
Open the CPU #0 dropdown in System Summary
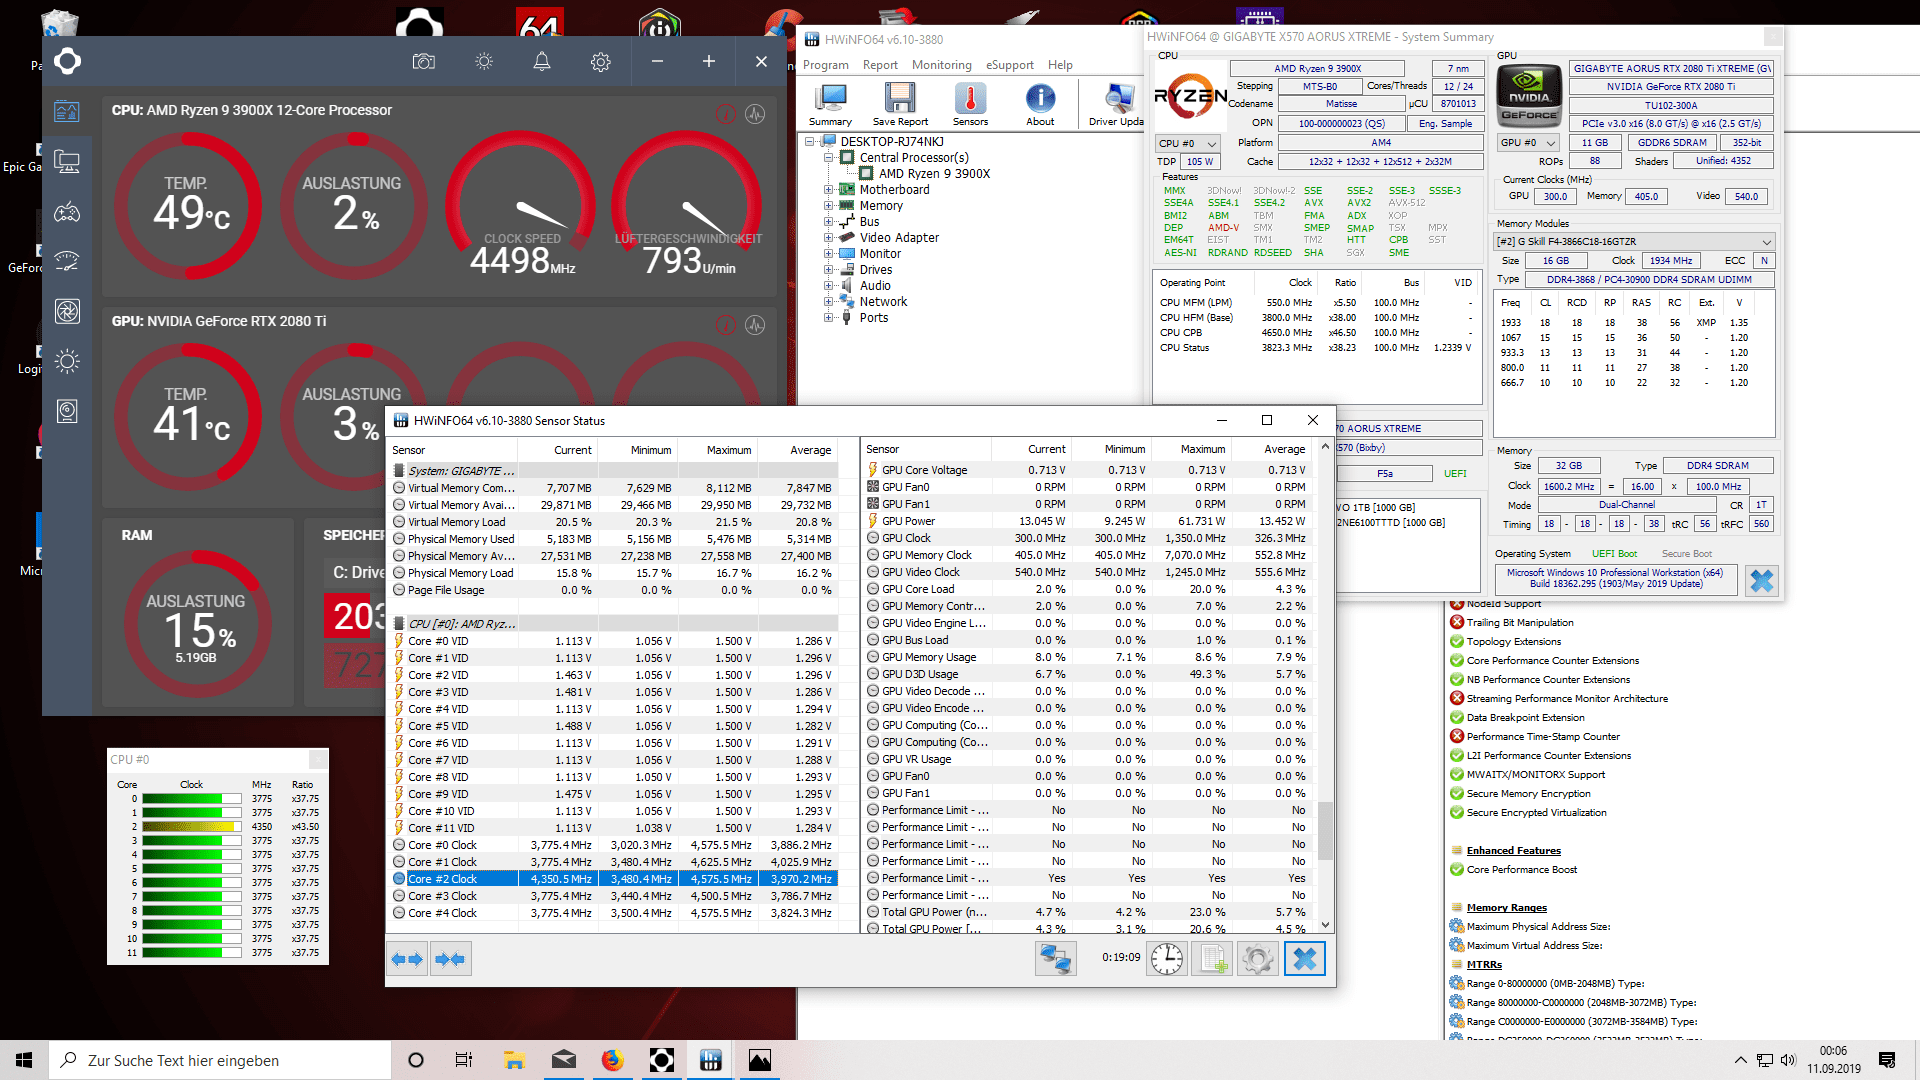tap(1188, 143)
